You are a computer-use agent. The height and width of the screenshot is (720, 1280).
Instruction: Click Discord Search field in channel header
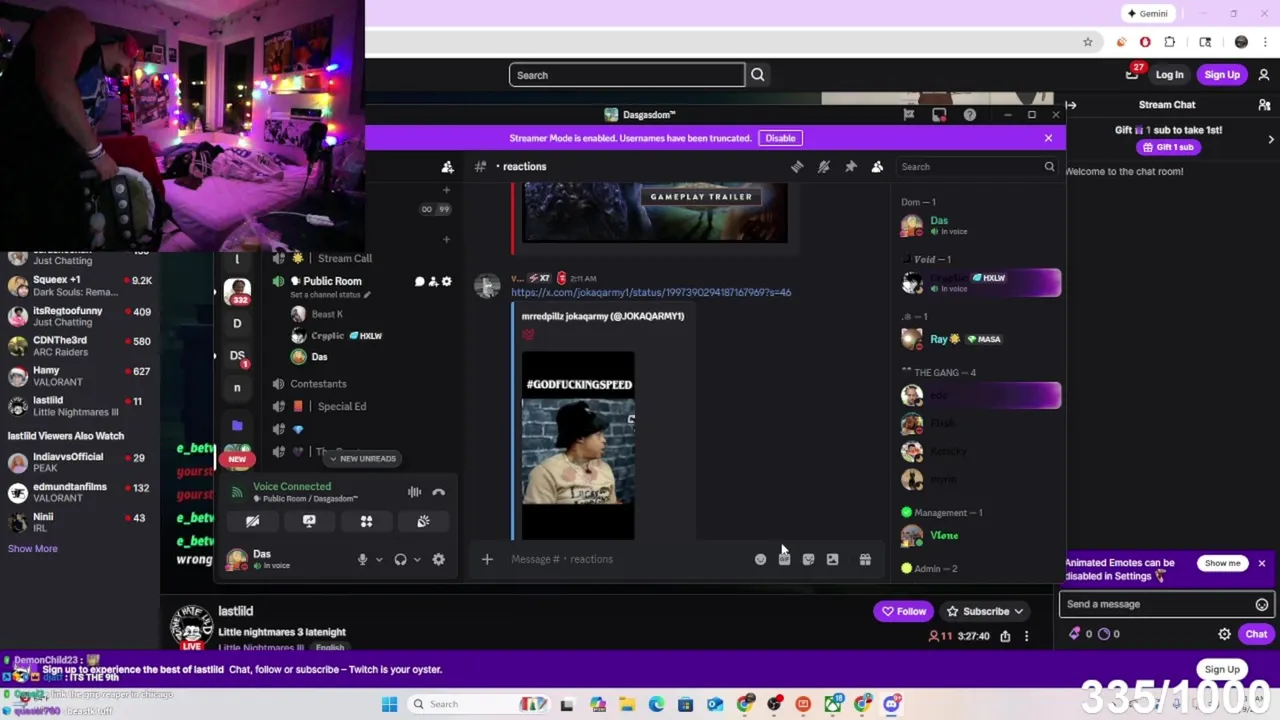977,167
